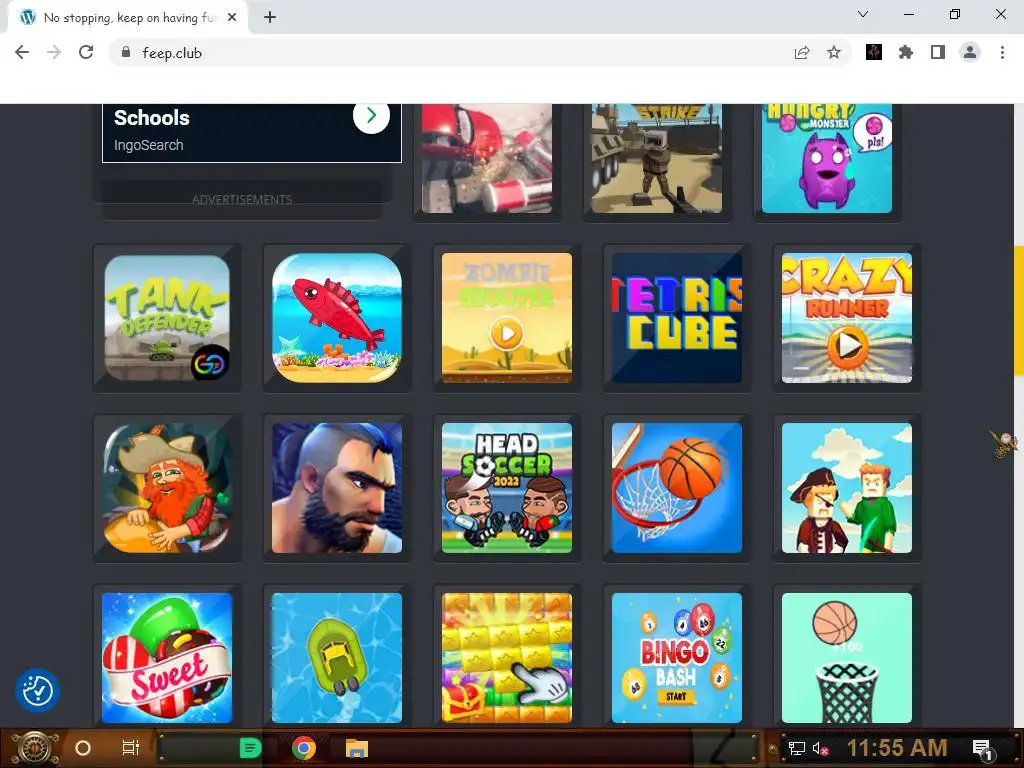This screenshot has height=768, width=1024.
Task: Open the Hungry Monster game tile
Action: tap(827, 158)
